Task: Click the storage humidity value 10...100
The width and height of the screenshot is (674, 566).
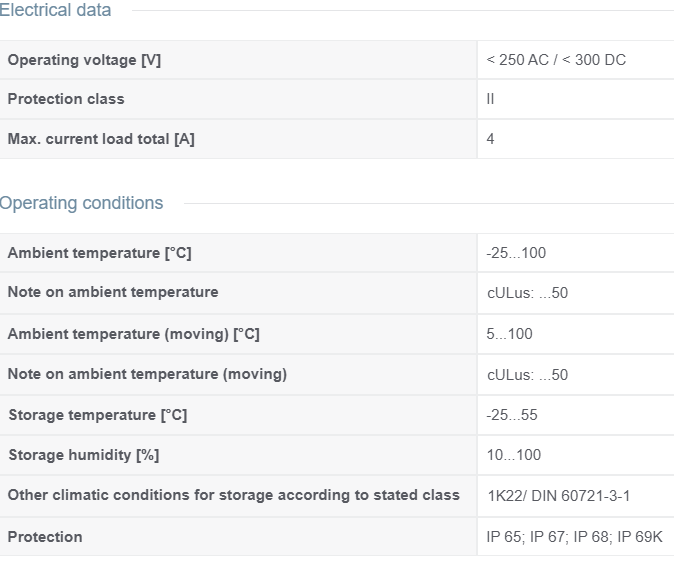Action: [x=514, y=455]
